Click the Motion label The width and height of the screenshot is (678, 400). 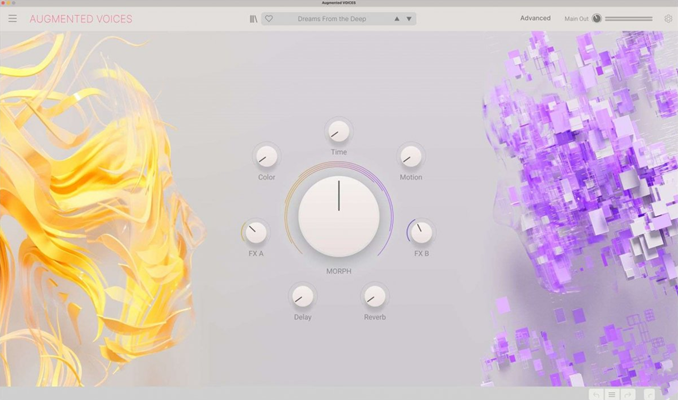[411, 177]
